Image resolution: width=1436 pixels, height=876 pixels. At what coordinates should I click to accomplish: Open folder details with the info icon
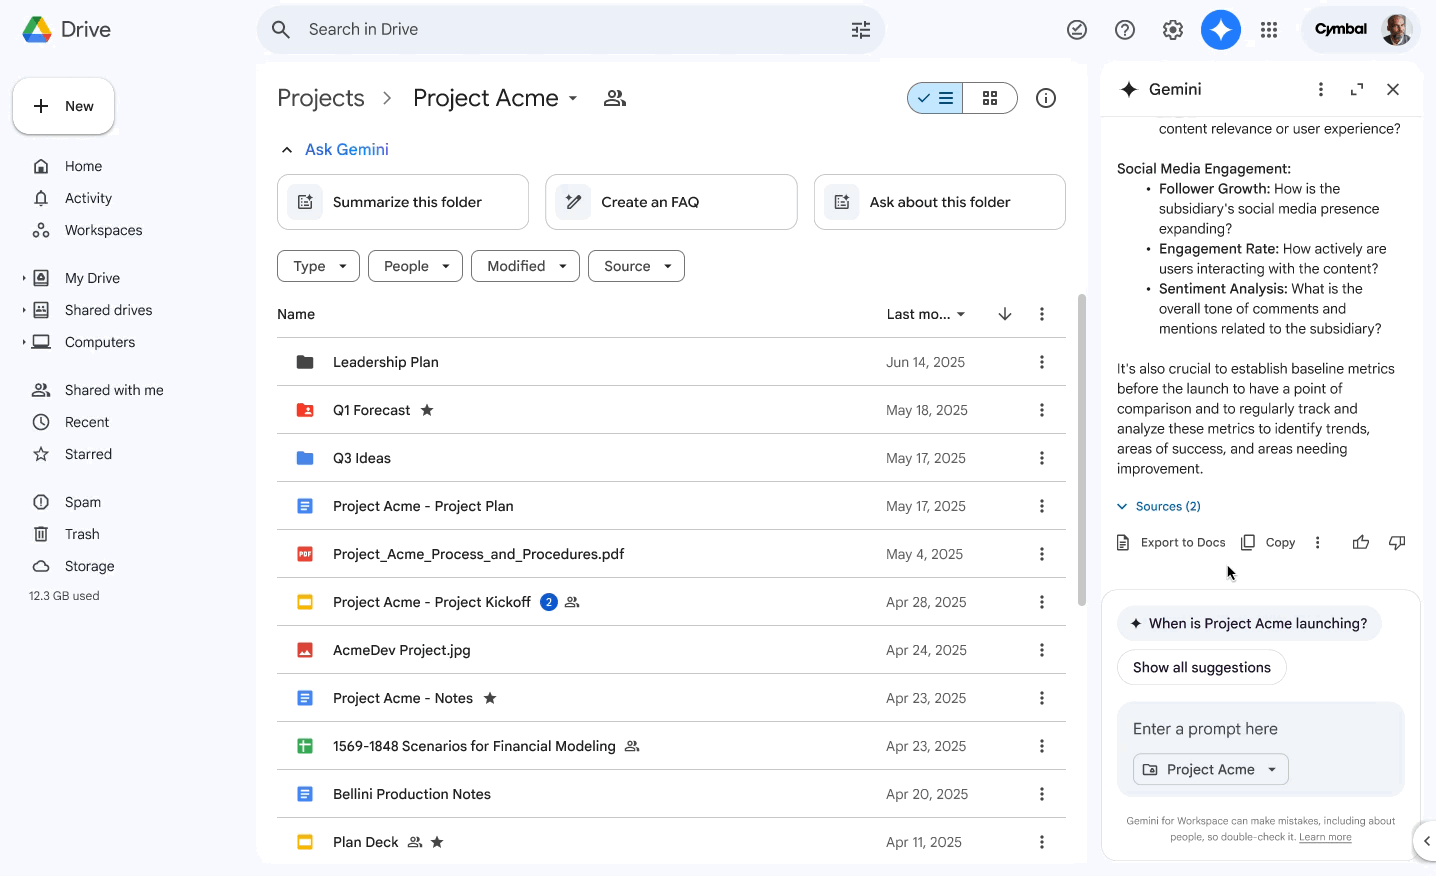[x=1045, y=97]
